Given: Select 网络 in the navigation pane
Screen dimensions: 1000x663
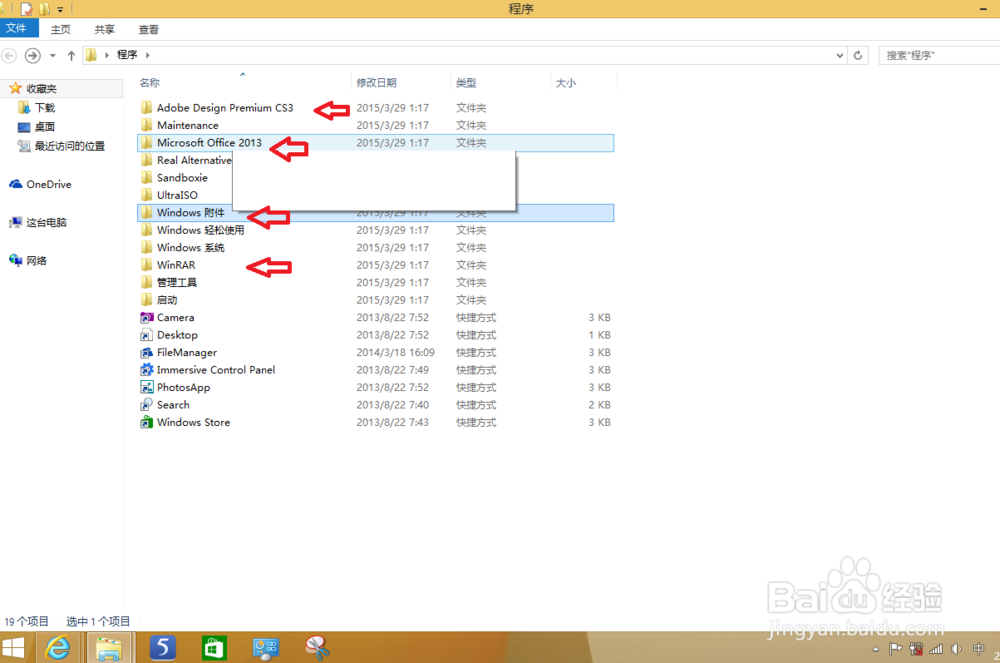Looking at the screenshot, I should click(x=36, y=261).
